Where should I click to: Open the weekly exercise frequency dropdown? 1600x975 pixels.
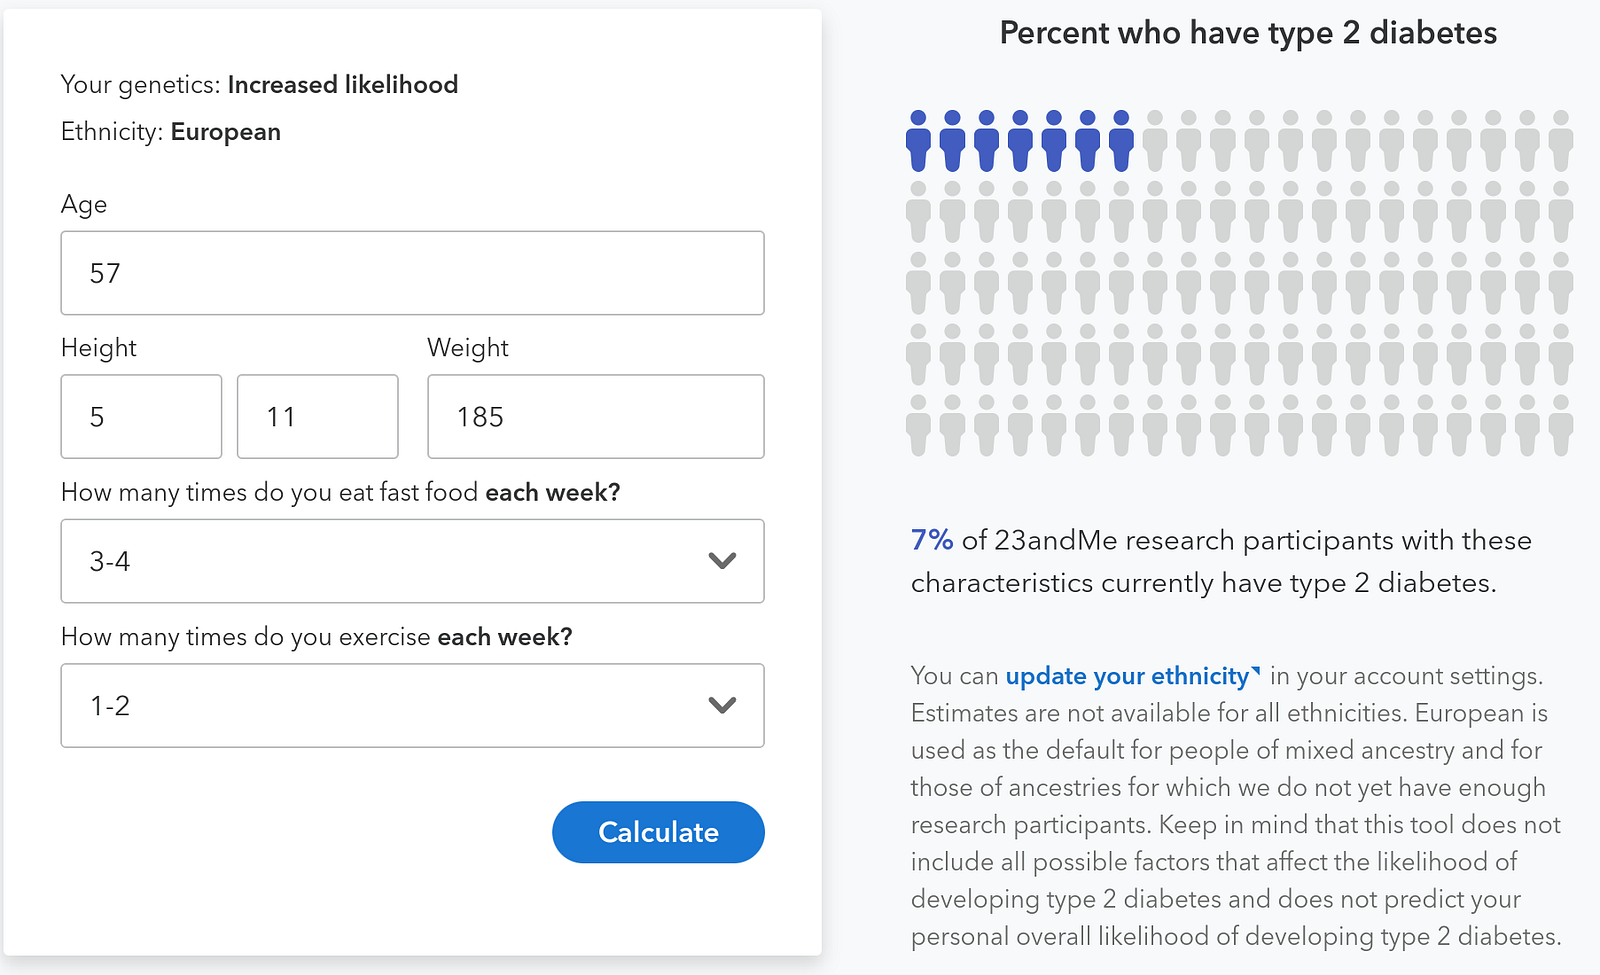click(x=412, y=706)
